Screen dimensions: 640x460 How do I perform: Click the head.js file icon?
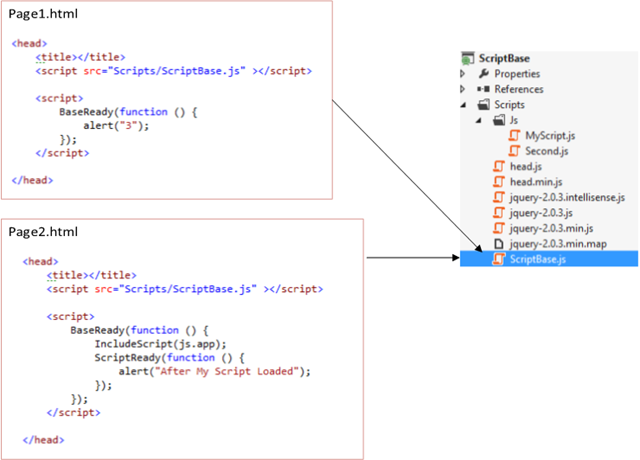point(499,167)
